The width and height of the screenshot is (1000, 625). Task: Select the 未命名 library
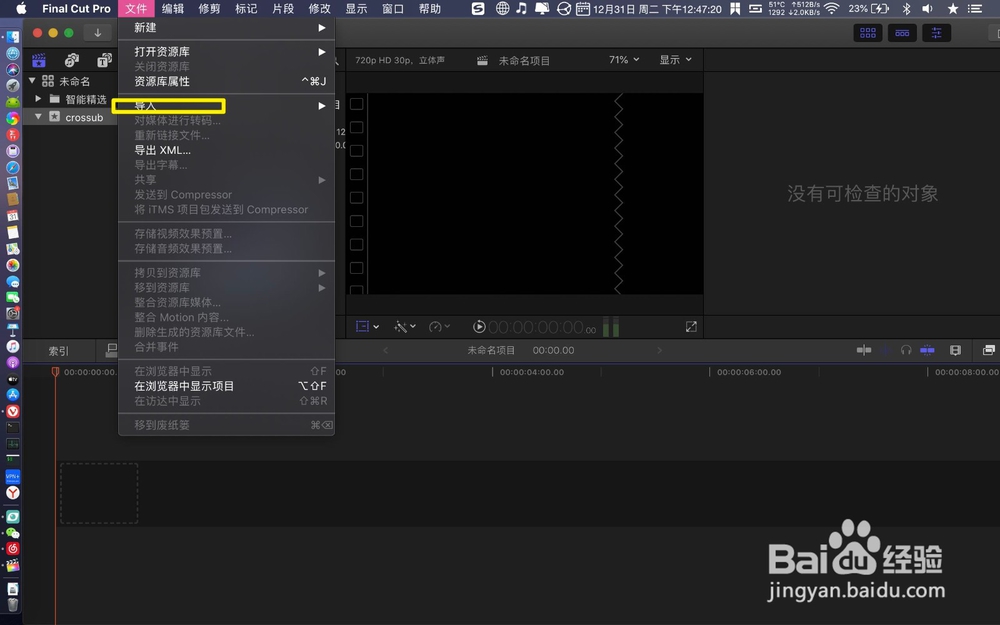tap(75, 82)
